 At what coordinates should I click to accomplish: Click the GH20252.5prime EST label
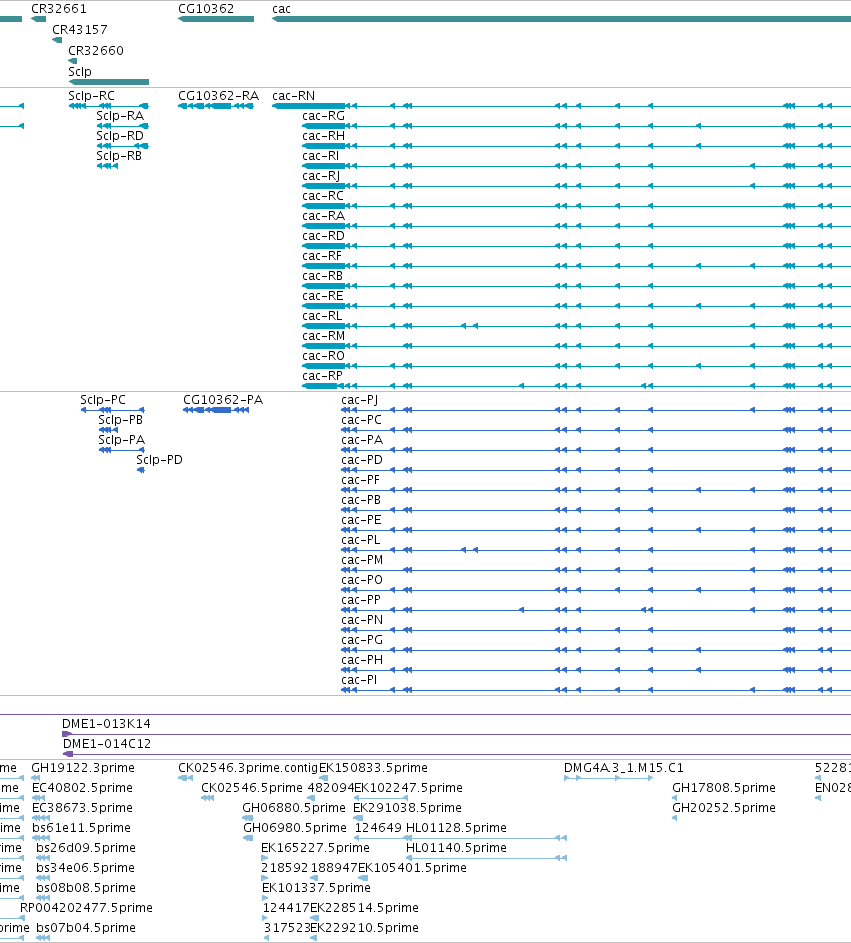pyautogui.click(x=724, y=807)
